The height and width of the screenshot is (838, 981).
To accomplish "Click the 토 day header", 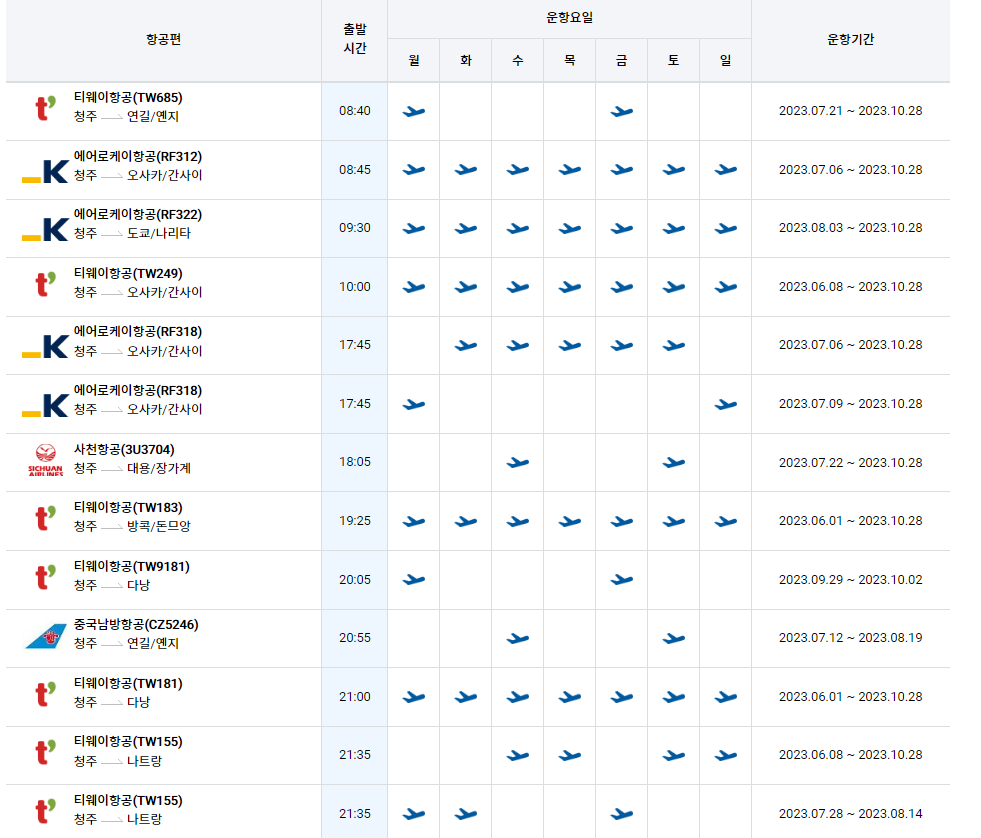I will tap(673, 60).
